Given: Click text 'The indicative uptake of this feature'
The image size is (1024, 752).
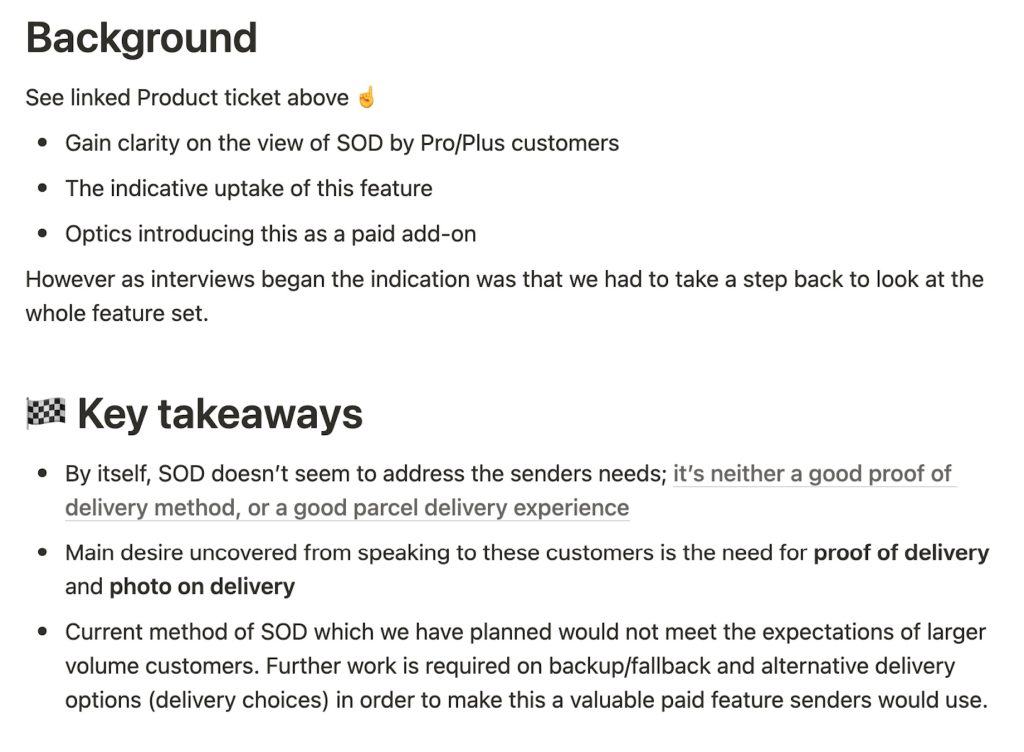Looking at the screenshot, I should (x=249, y=188).
